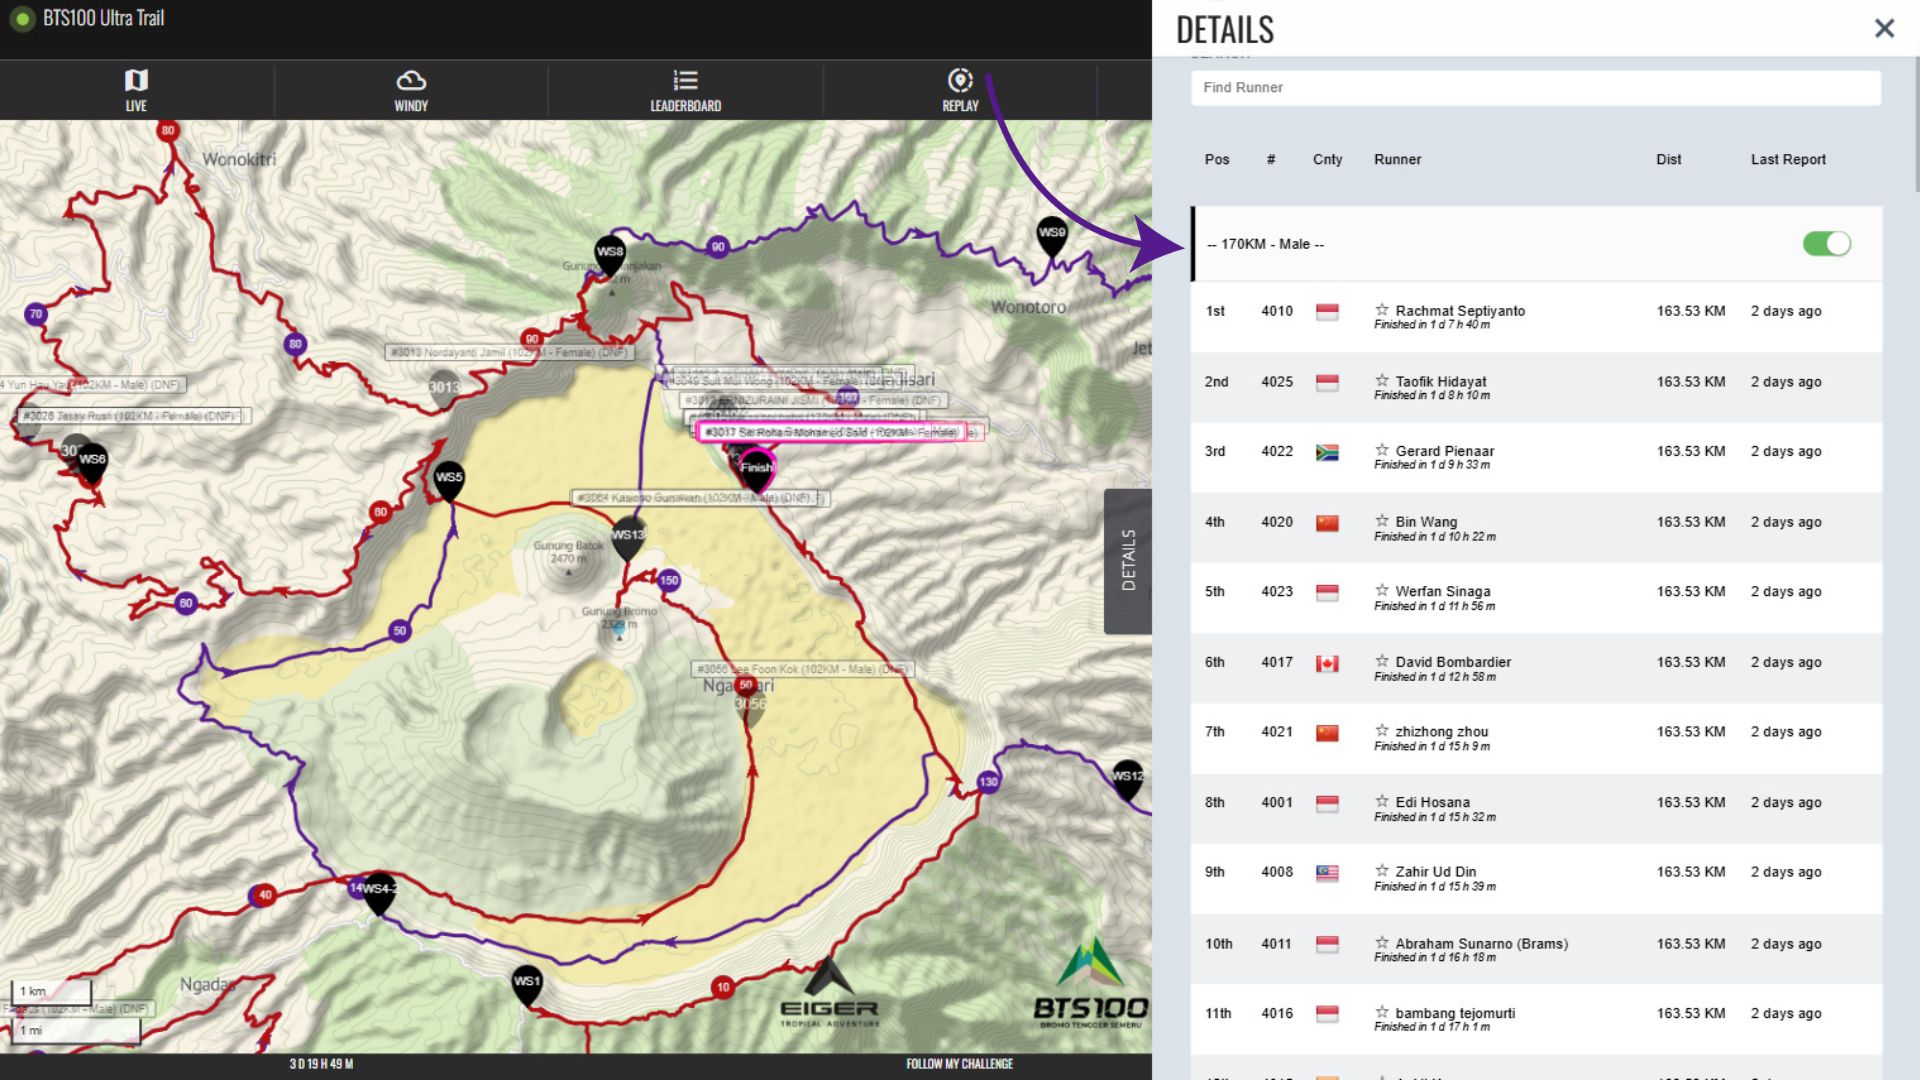Select Rachmat Septiyanto runner name

(x=1460, y=310)
